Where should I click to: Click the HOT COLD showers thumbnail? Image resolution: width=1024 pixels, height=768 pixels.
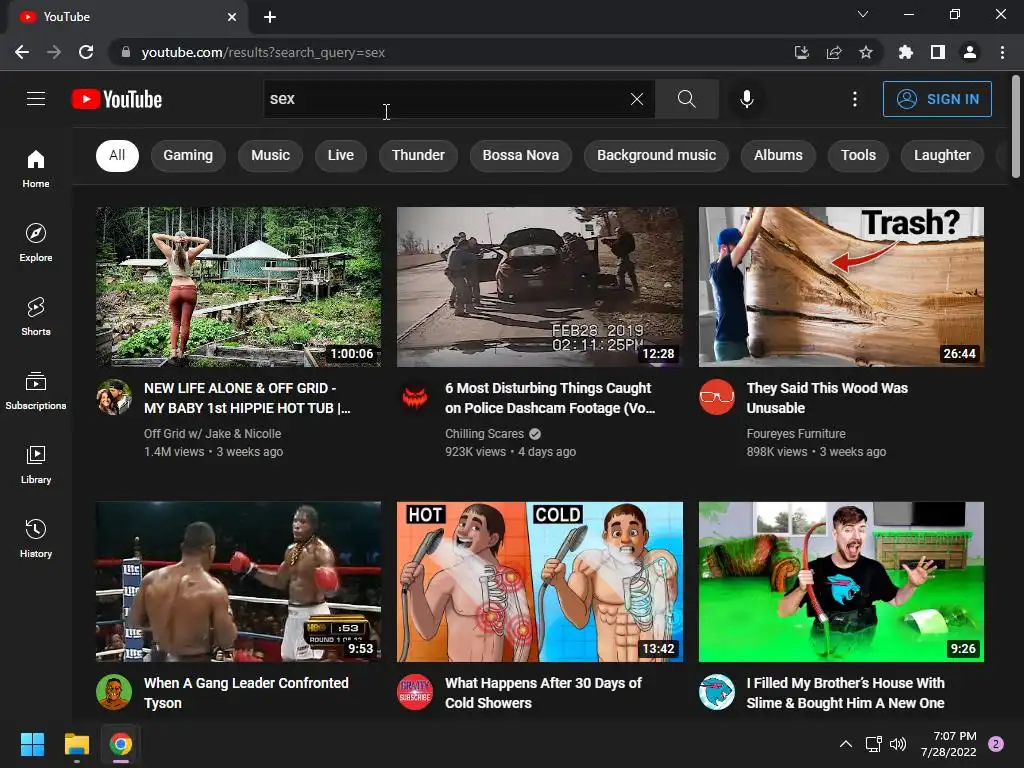coord(540,582)
